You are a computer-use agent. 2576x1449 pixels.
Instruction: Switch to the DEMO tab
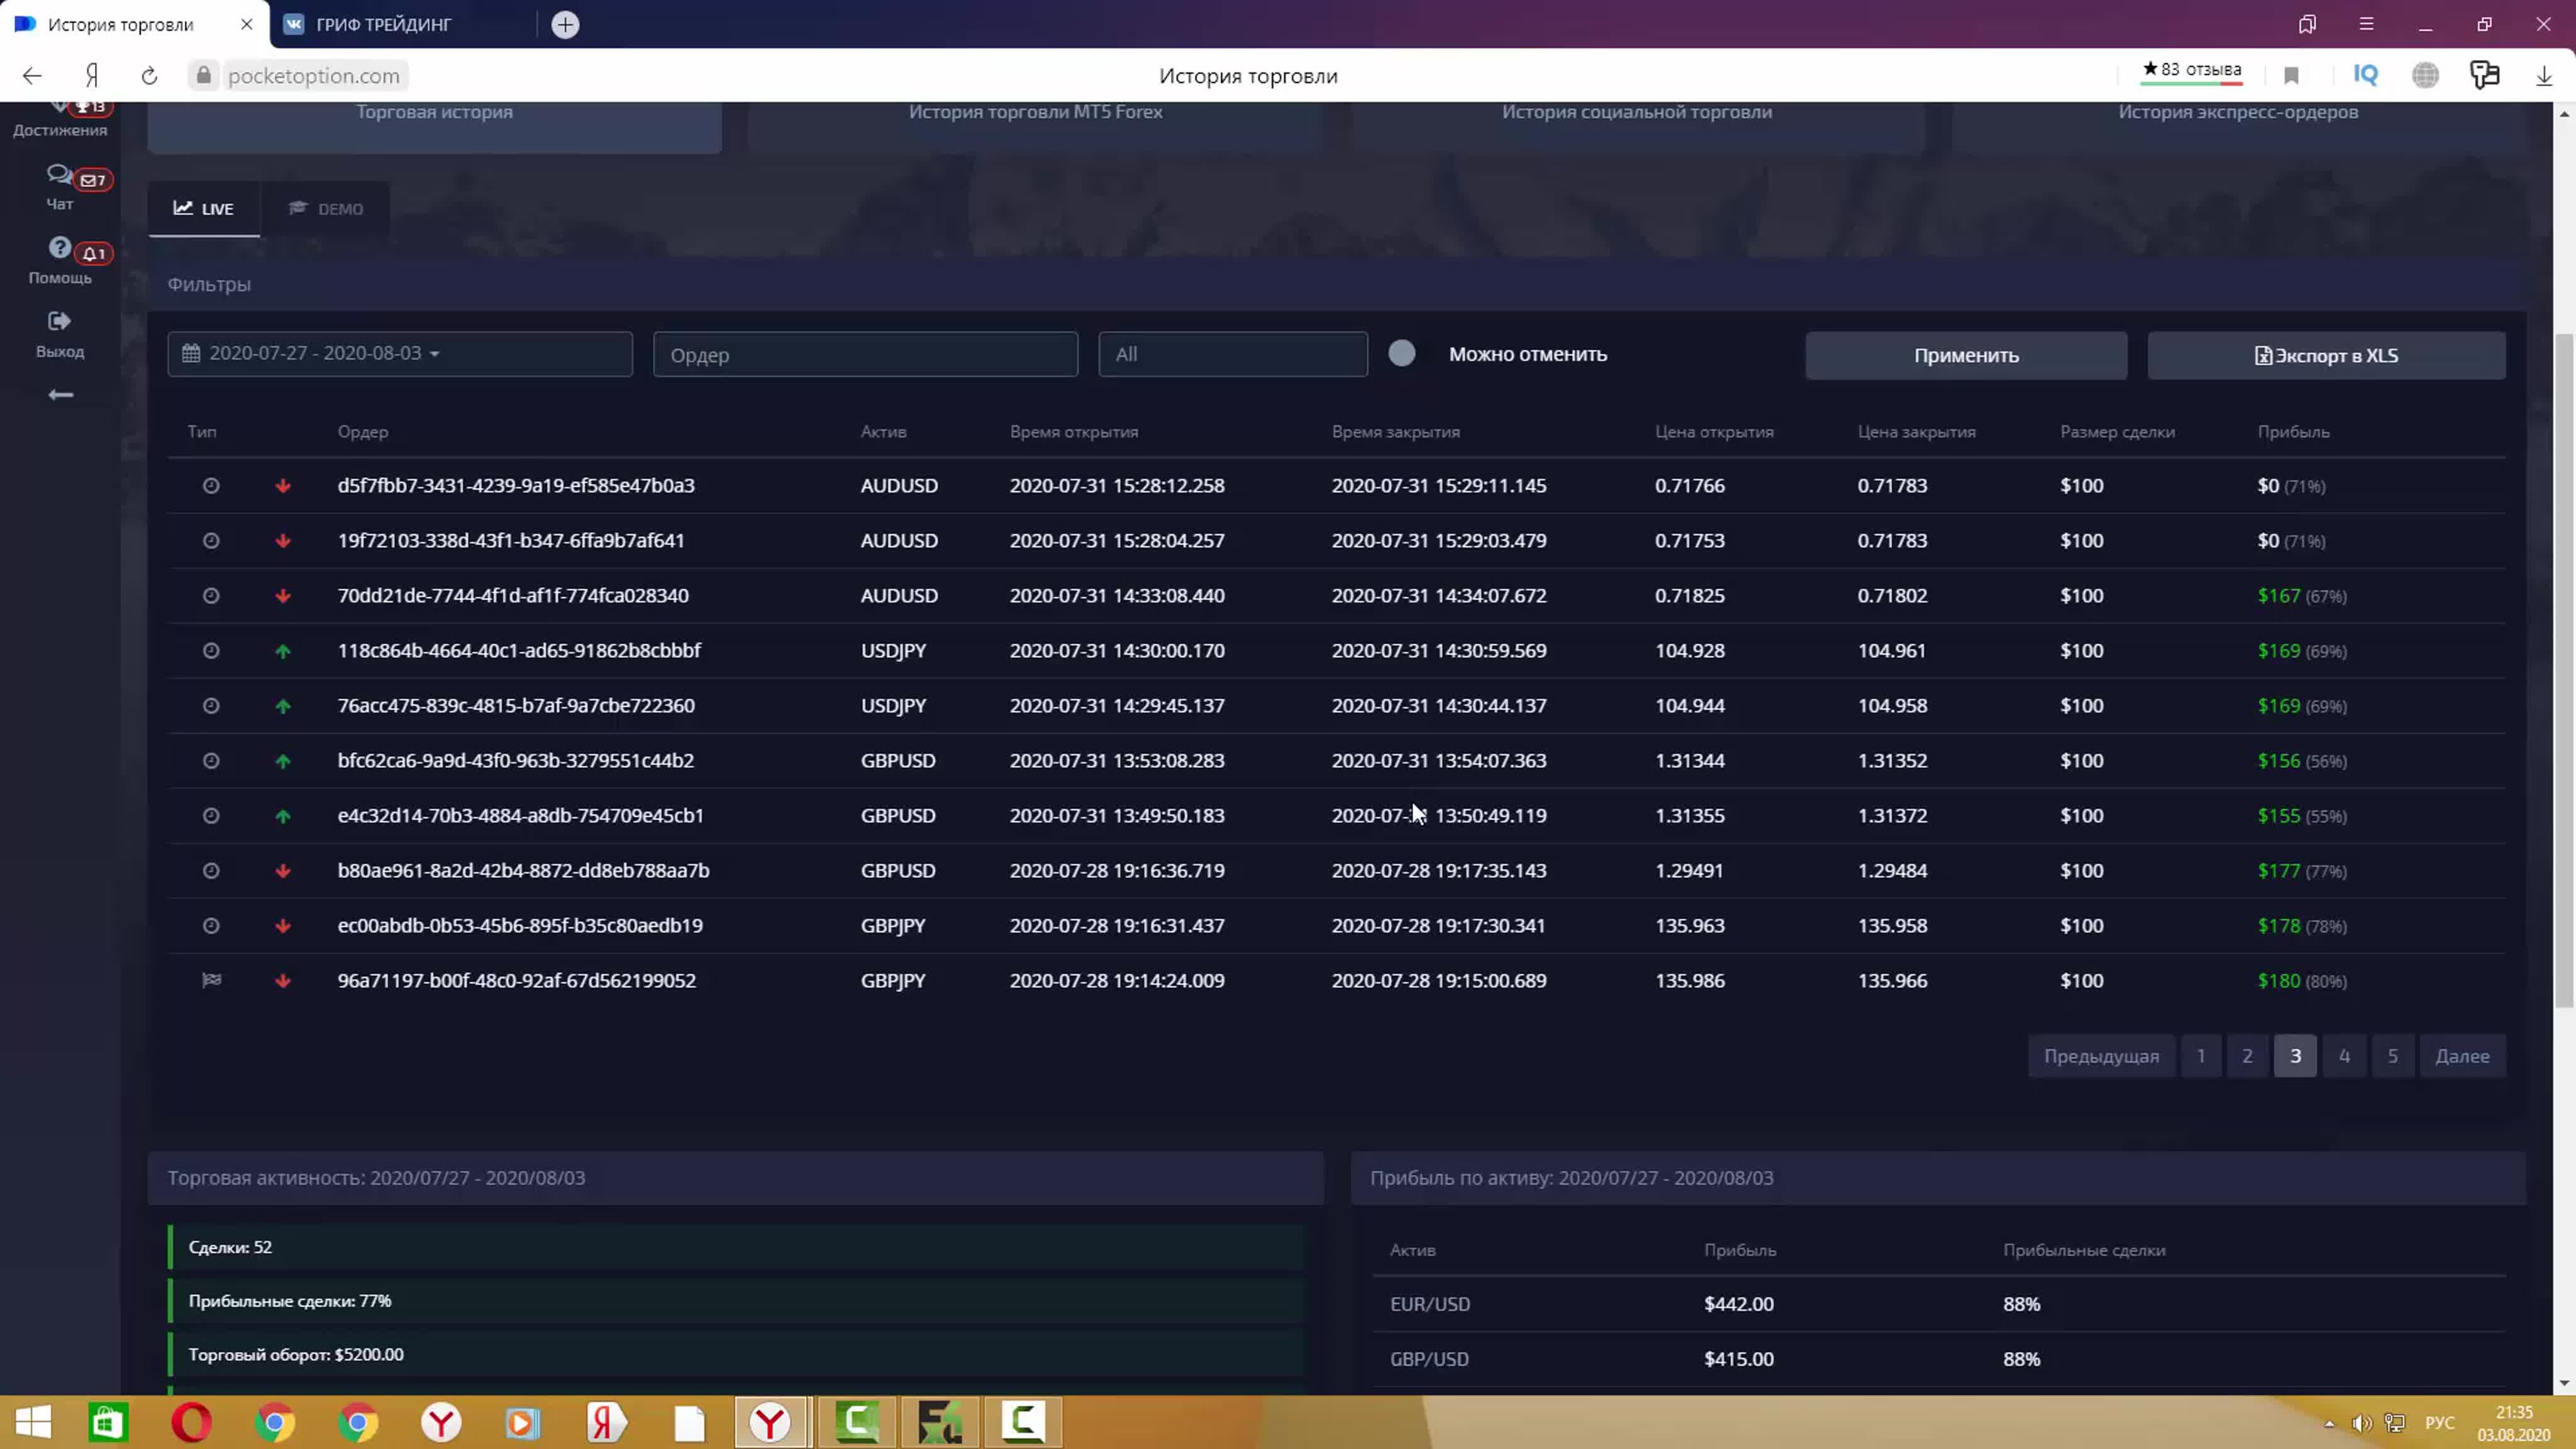(x=326, y=209)
